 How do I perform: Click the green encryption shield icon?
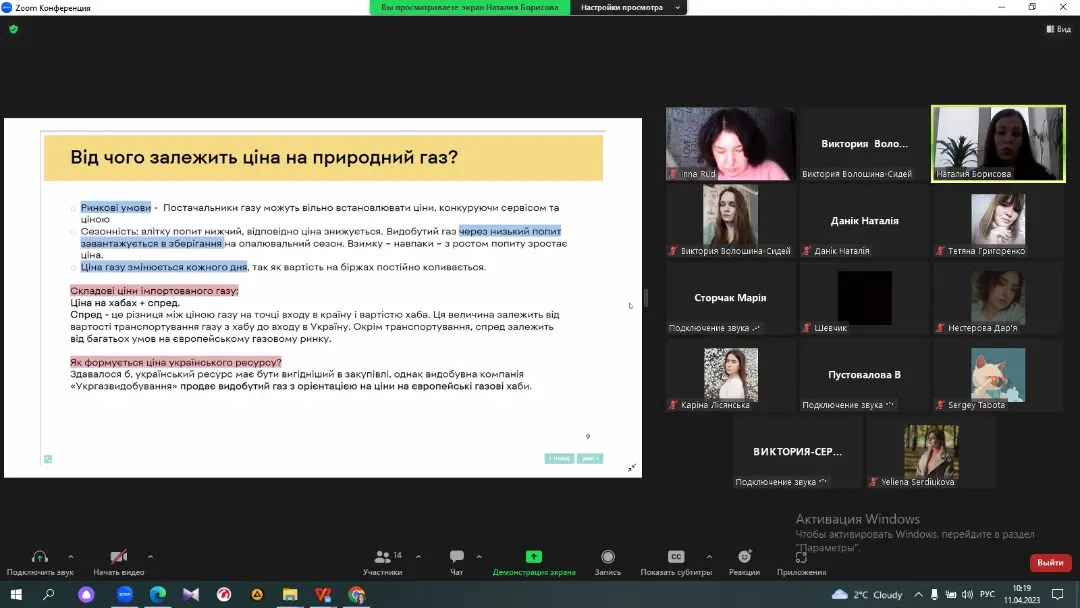coord(13,29)
